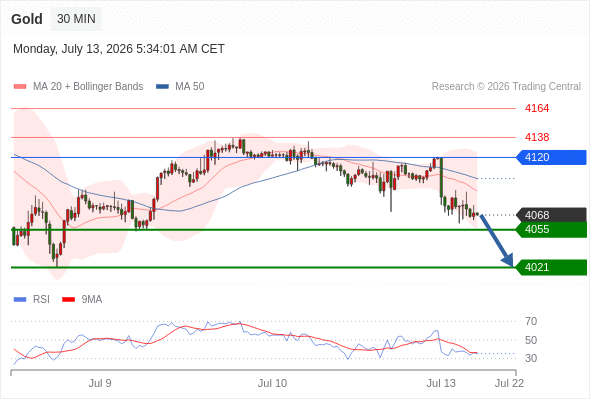Click the Jul 22 date axis label
Image resolution: width=590 pixels, height=400 pixels.
click(x=509, y=383)
